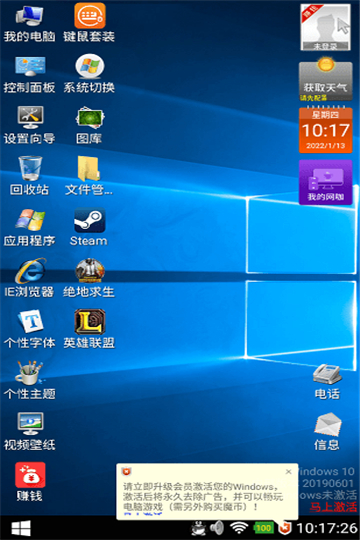Open the 控制面板 icon
The height and width of the screenshot is (540, 360).
coord(30,74)
